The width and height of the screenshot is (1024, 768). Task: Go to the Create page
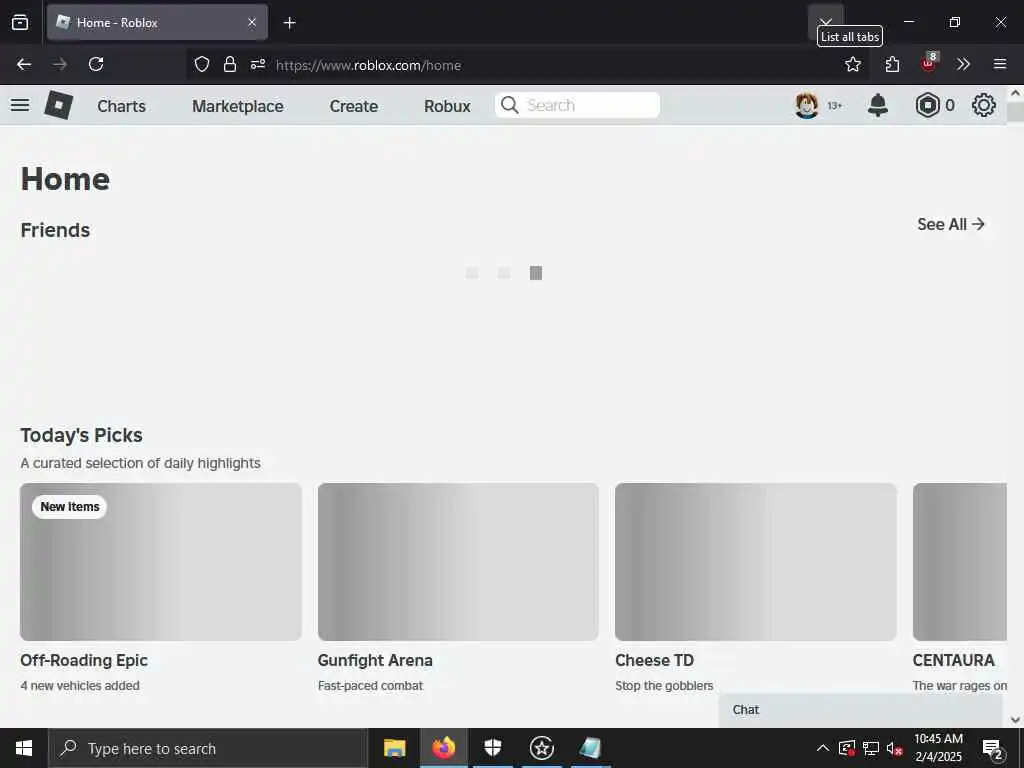click(x=353, y=106)
